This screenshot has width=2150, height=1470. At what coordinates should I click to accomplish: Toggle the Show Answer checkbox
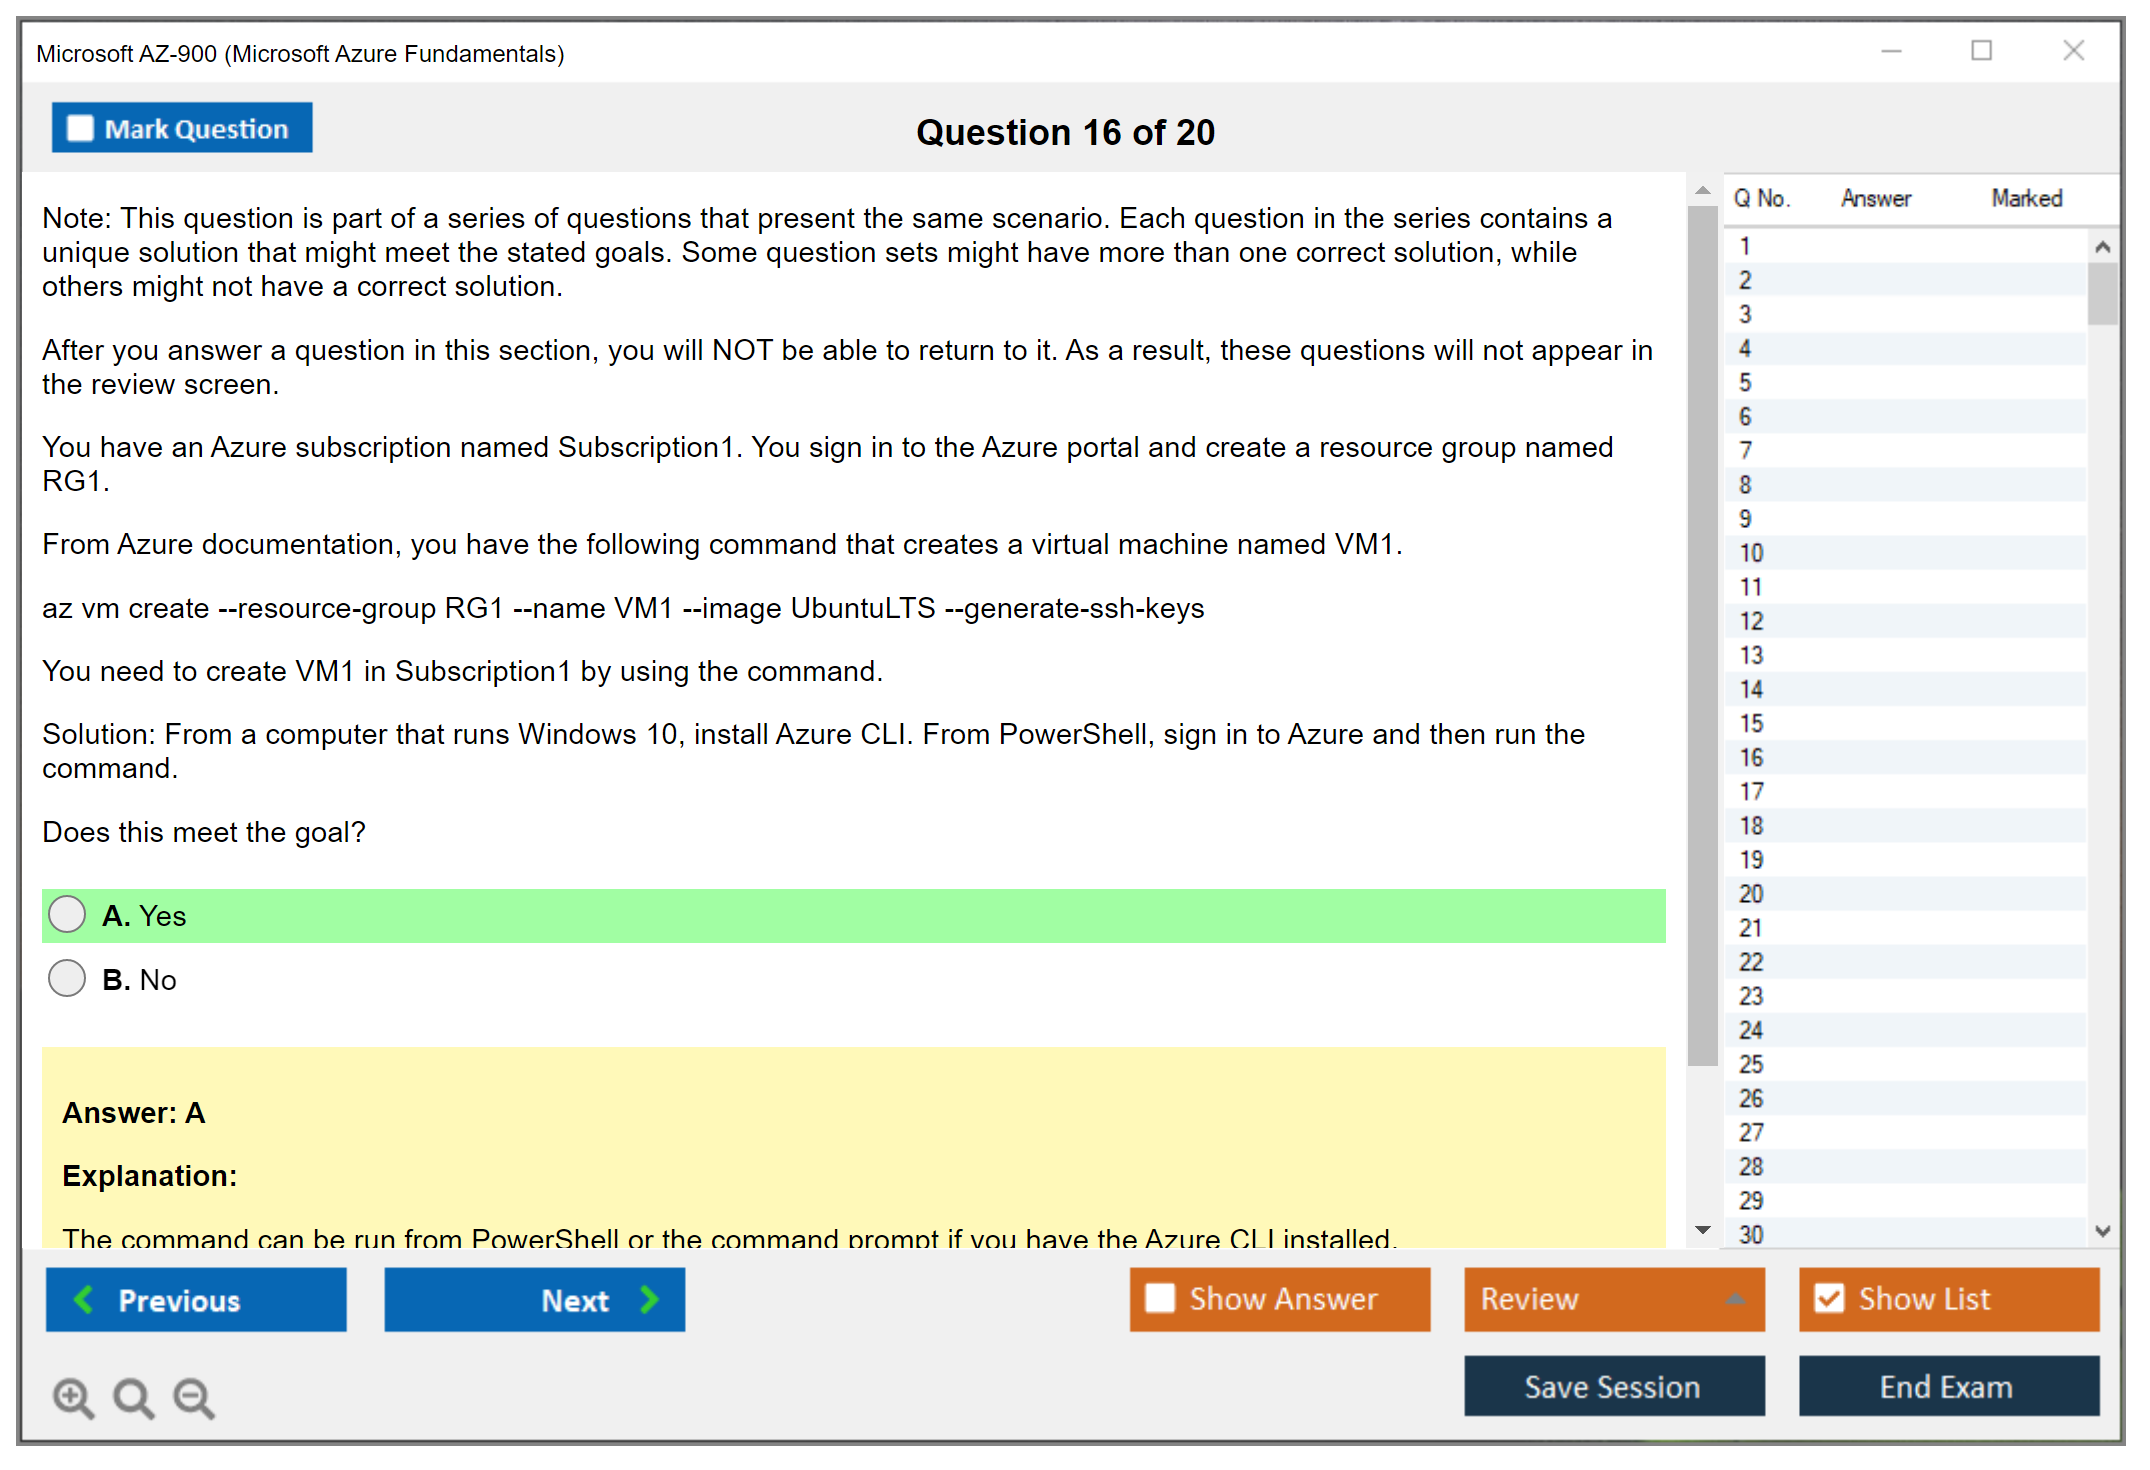[1160, 1298]
